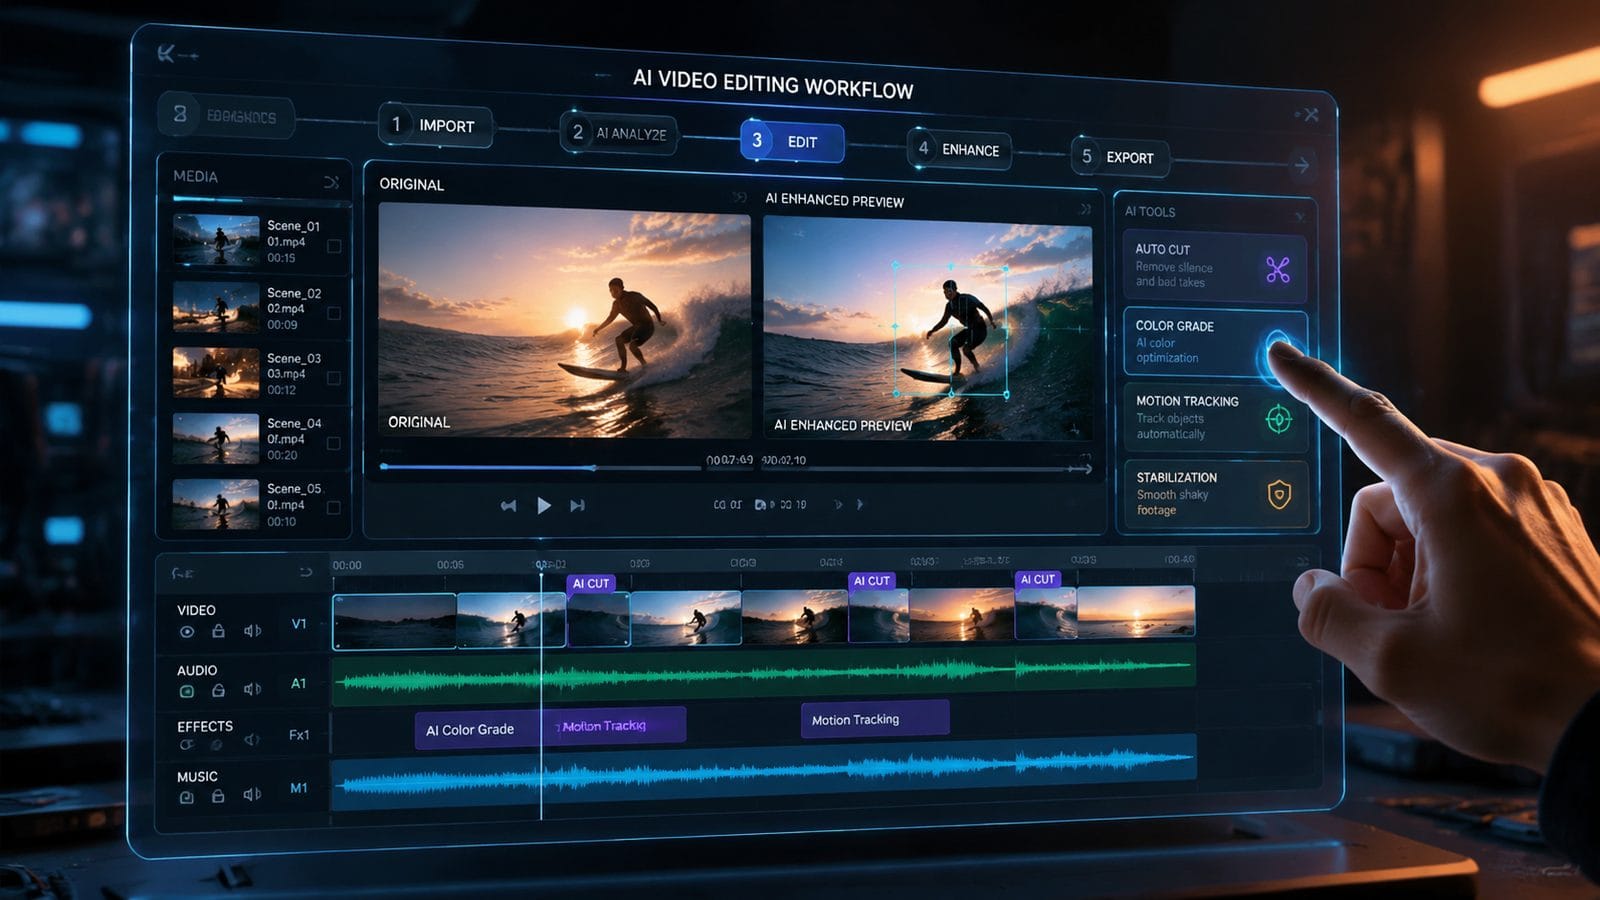The height and width of the screenshot is (900, 1600).
Task: Select the AI Color Grade effect clip
Action: 478,729
